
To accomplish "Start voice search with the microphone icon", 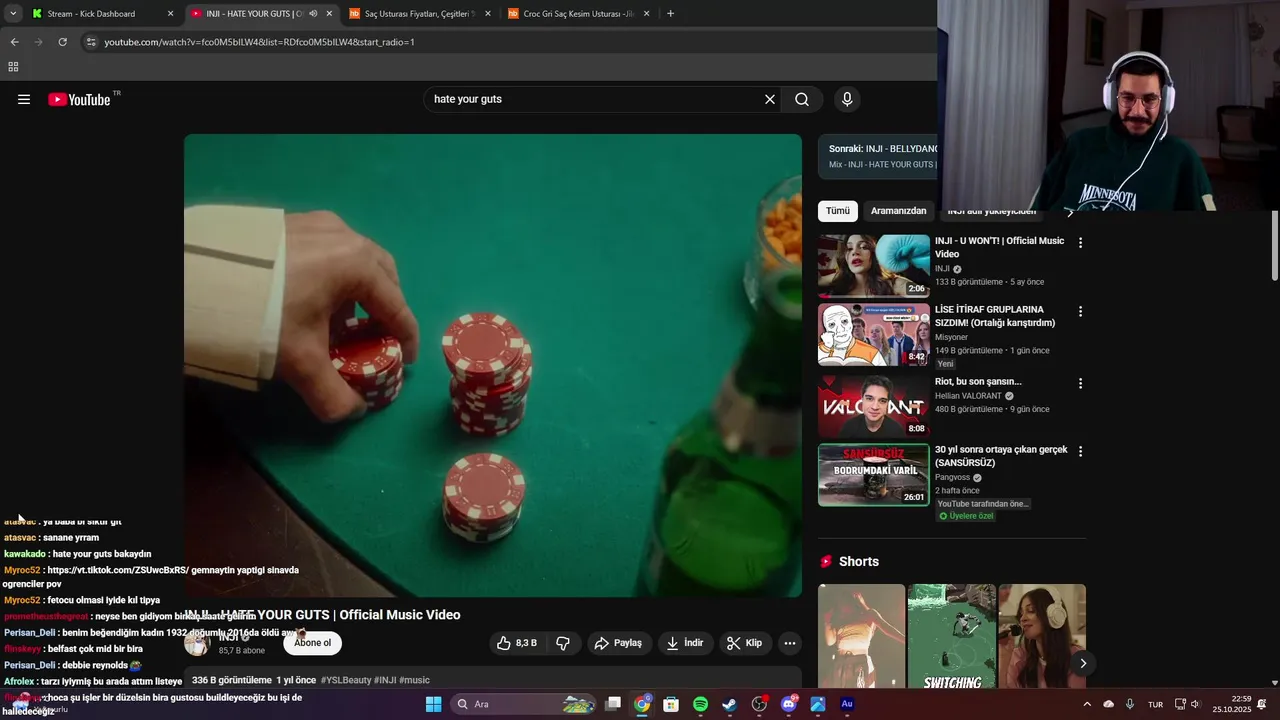I will (x=847, y=99).
